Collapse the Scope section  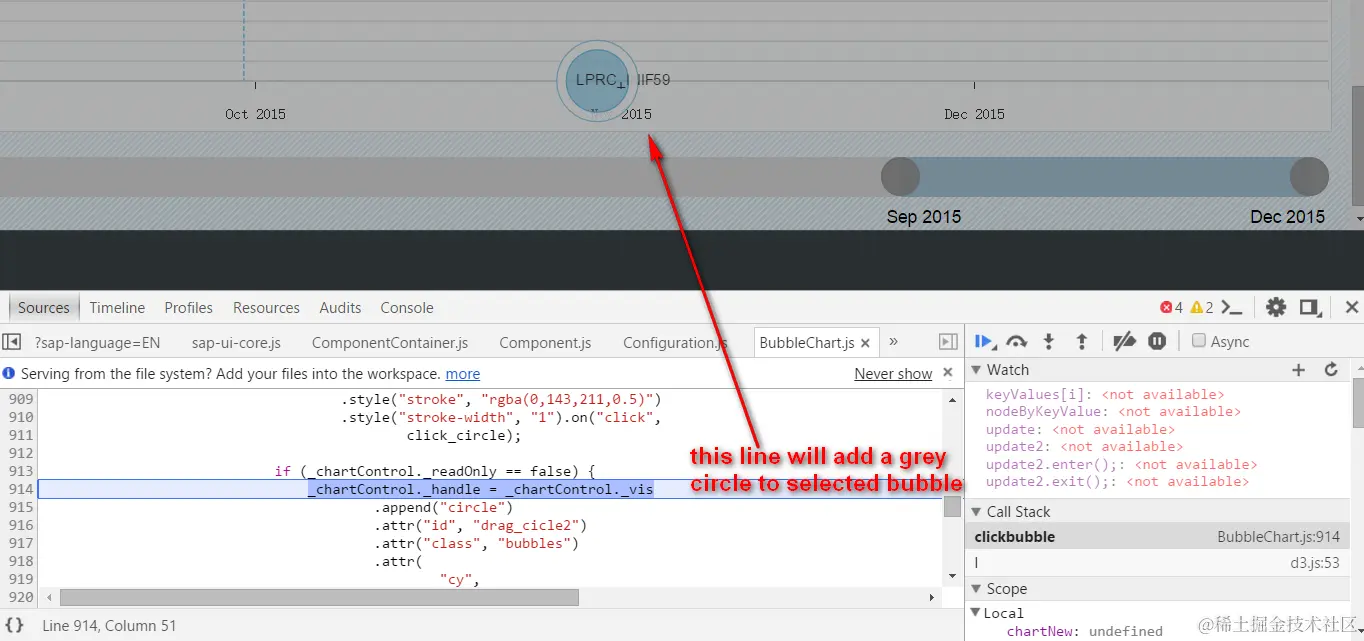click(x=976, y=589)
